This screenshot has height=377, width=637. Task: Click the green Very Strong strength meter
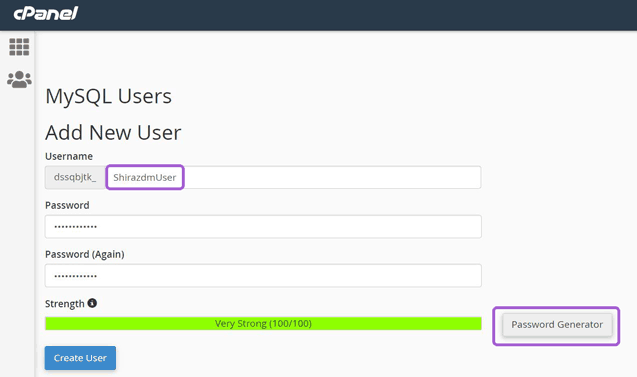[x=263, y=323]
